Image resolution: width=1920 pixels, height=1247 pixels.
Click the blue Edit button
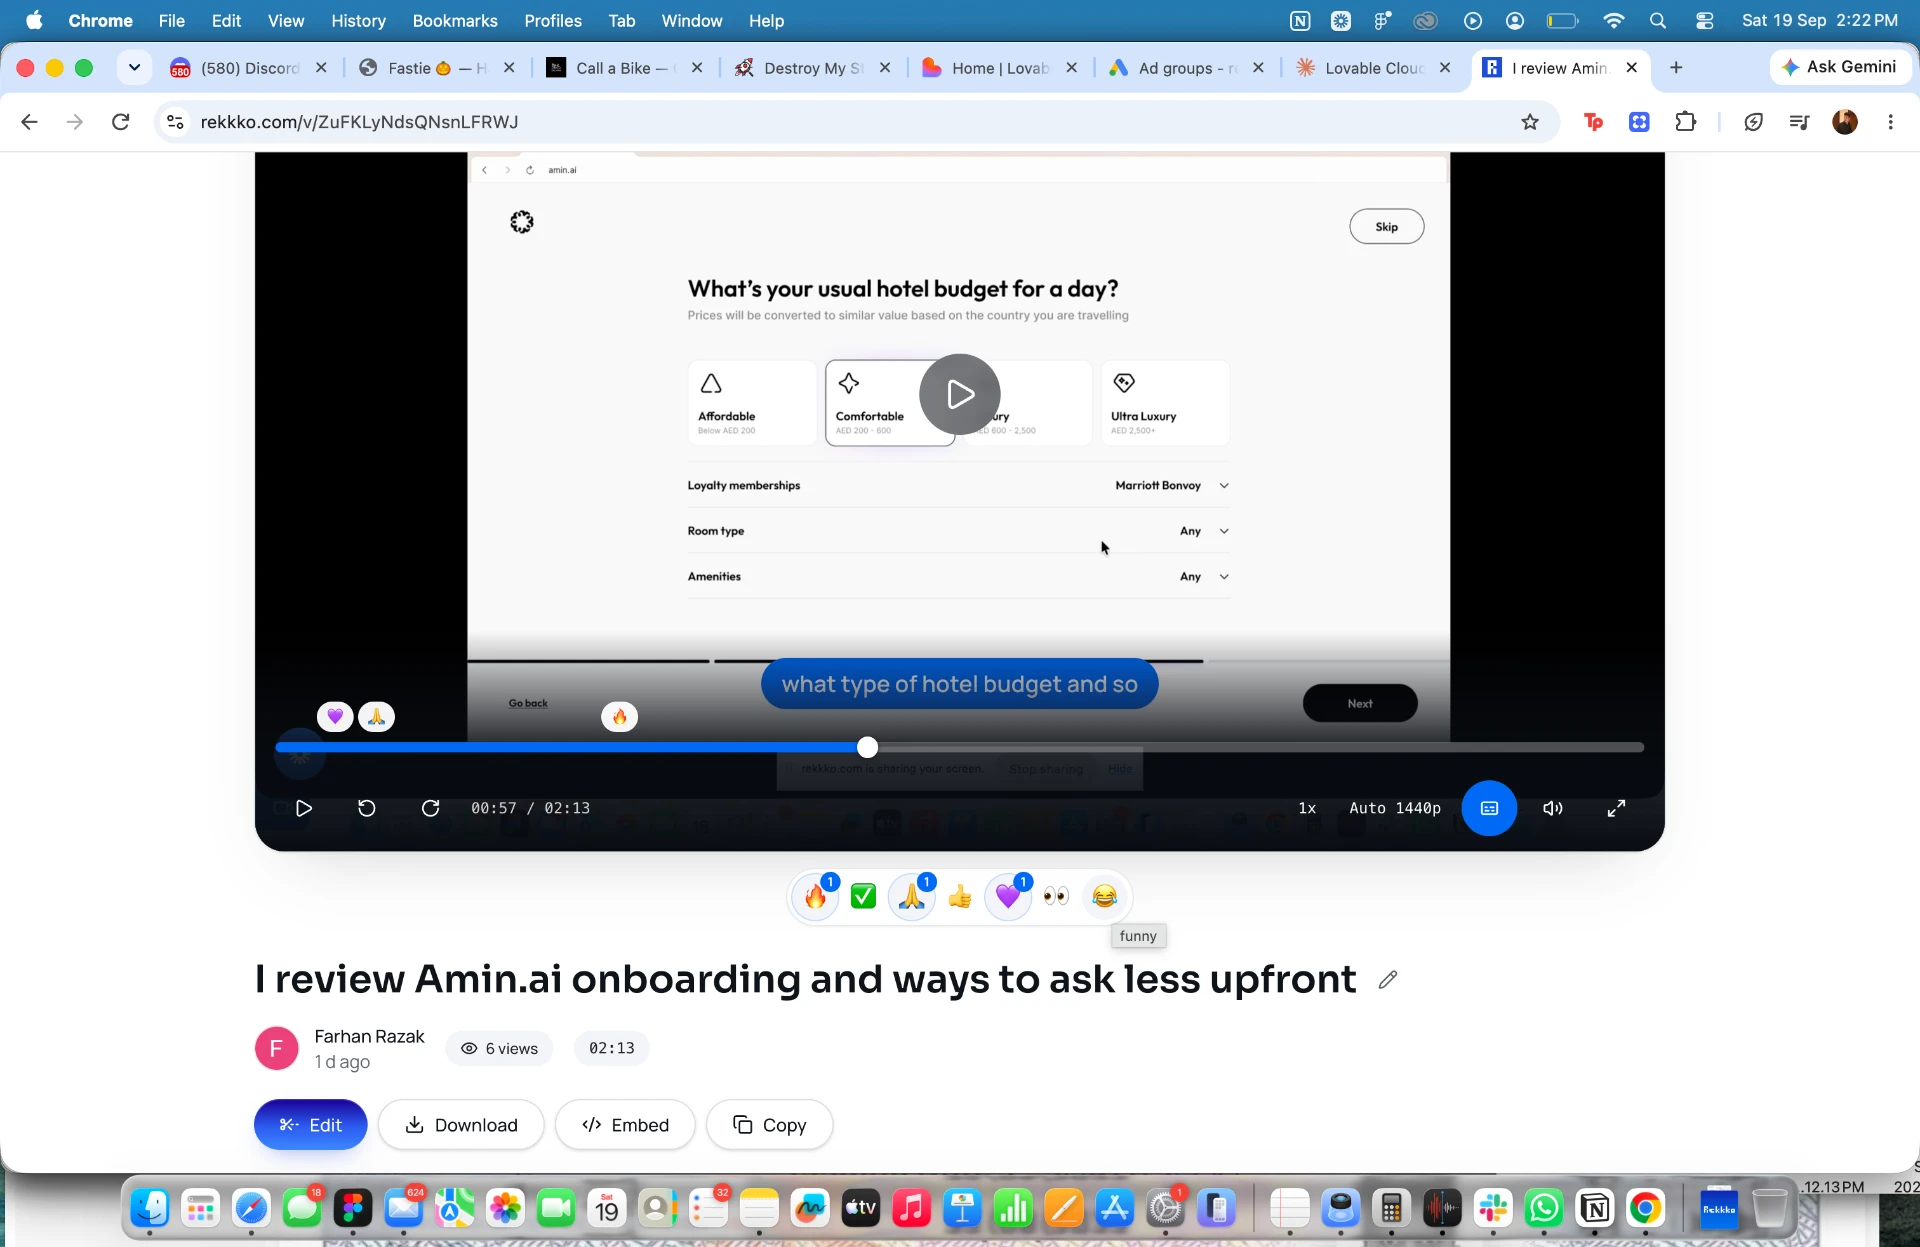tap(311, 1125)
